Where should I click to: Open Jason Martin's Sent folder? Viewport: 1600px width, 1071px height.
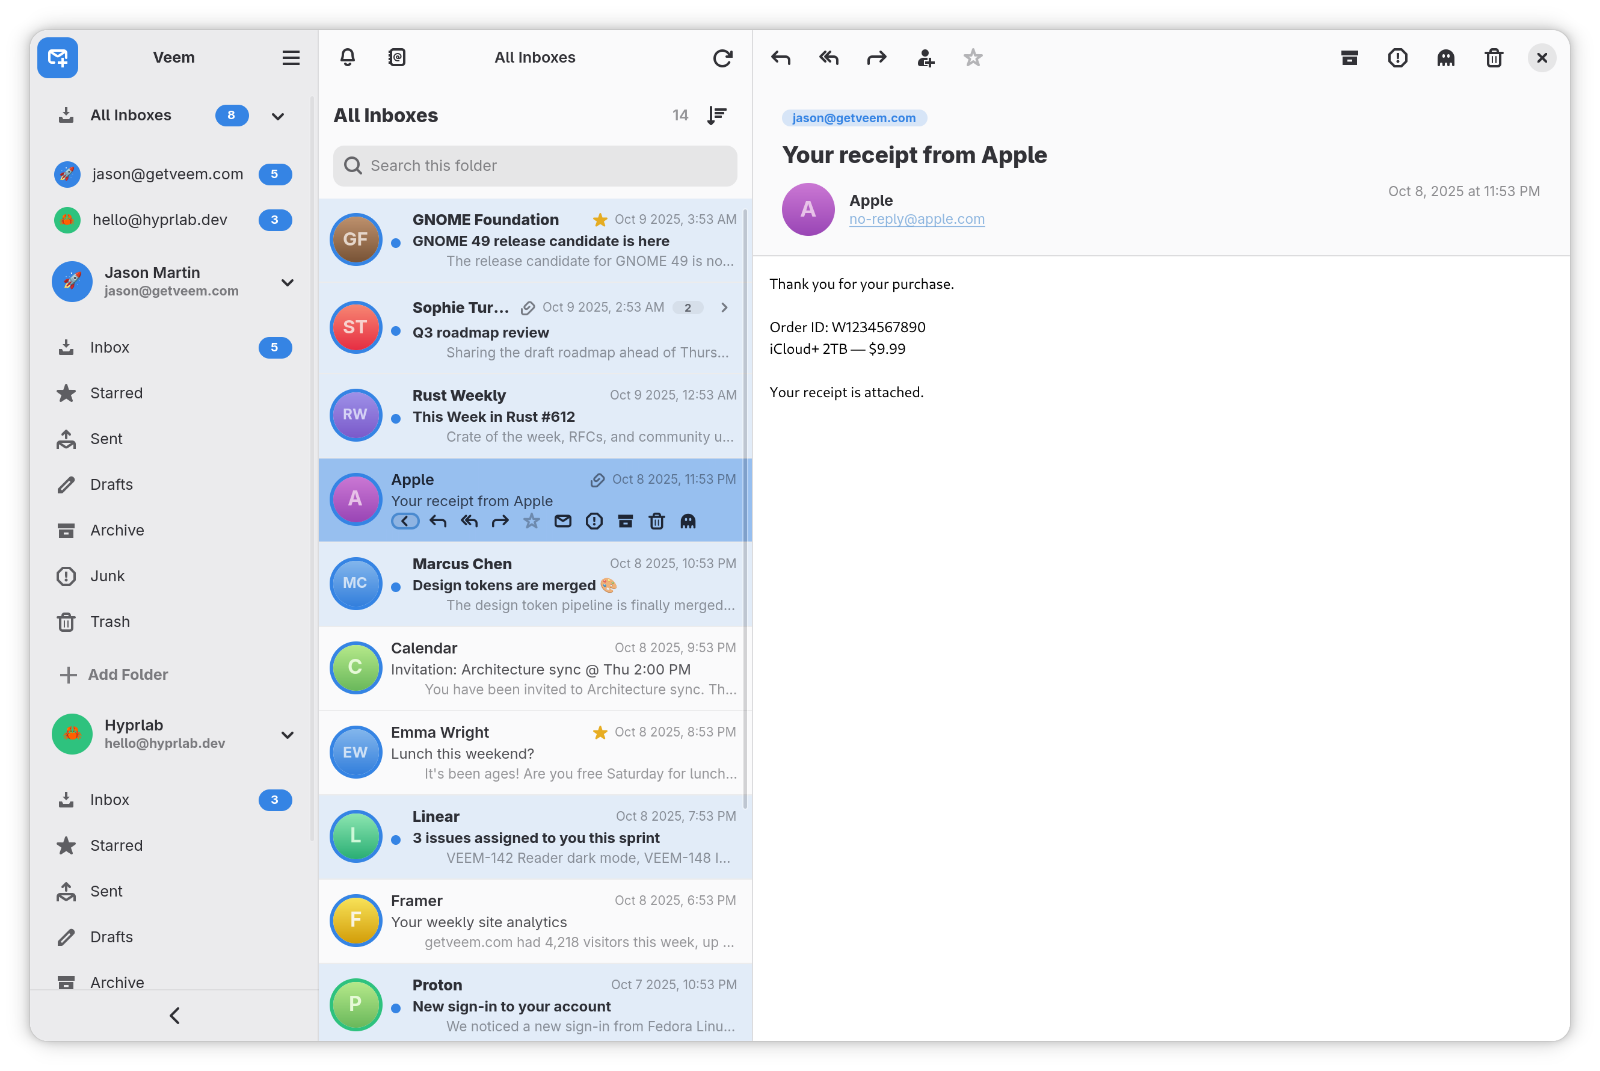click(174, 439)
